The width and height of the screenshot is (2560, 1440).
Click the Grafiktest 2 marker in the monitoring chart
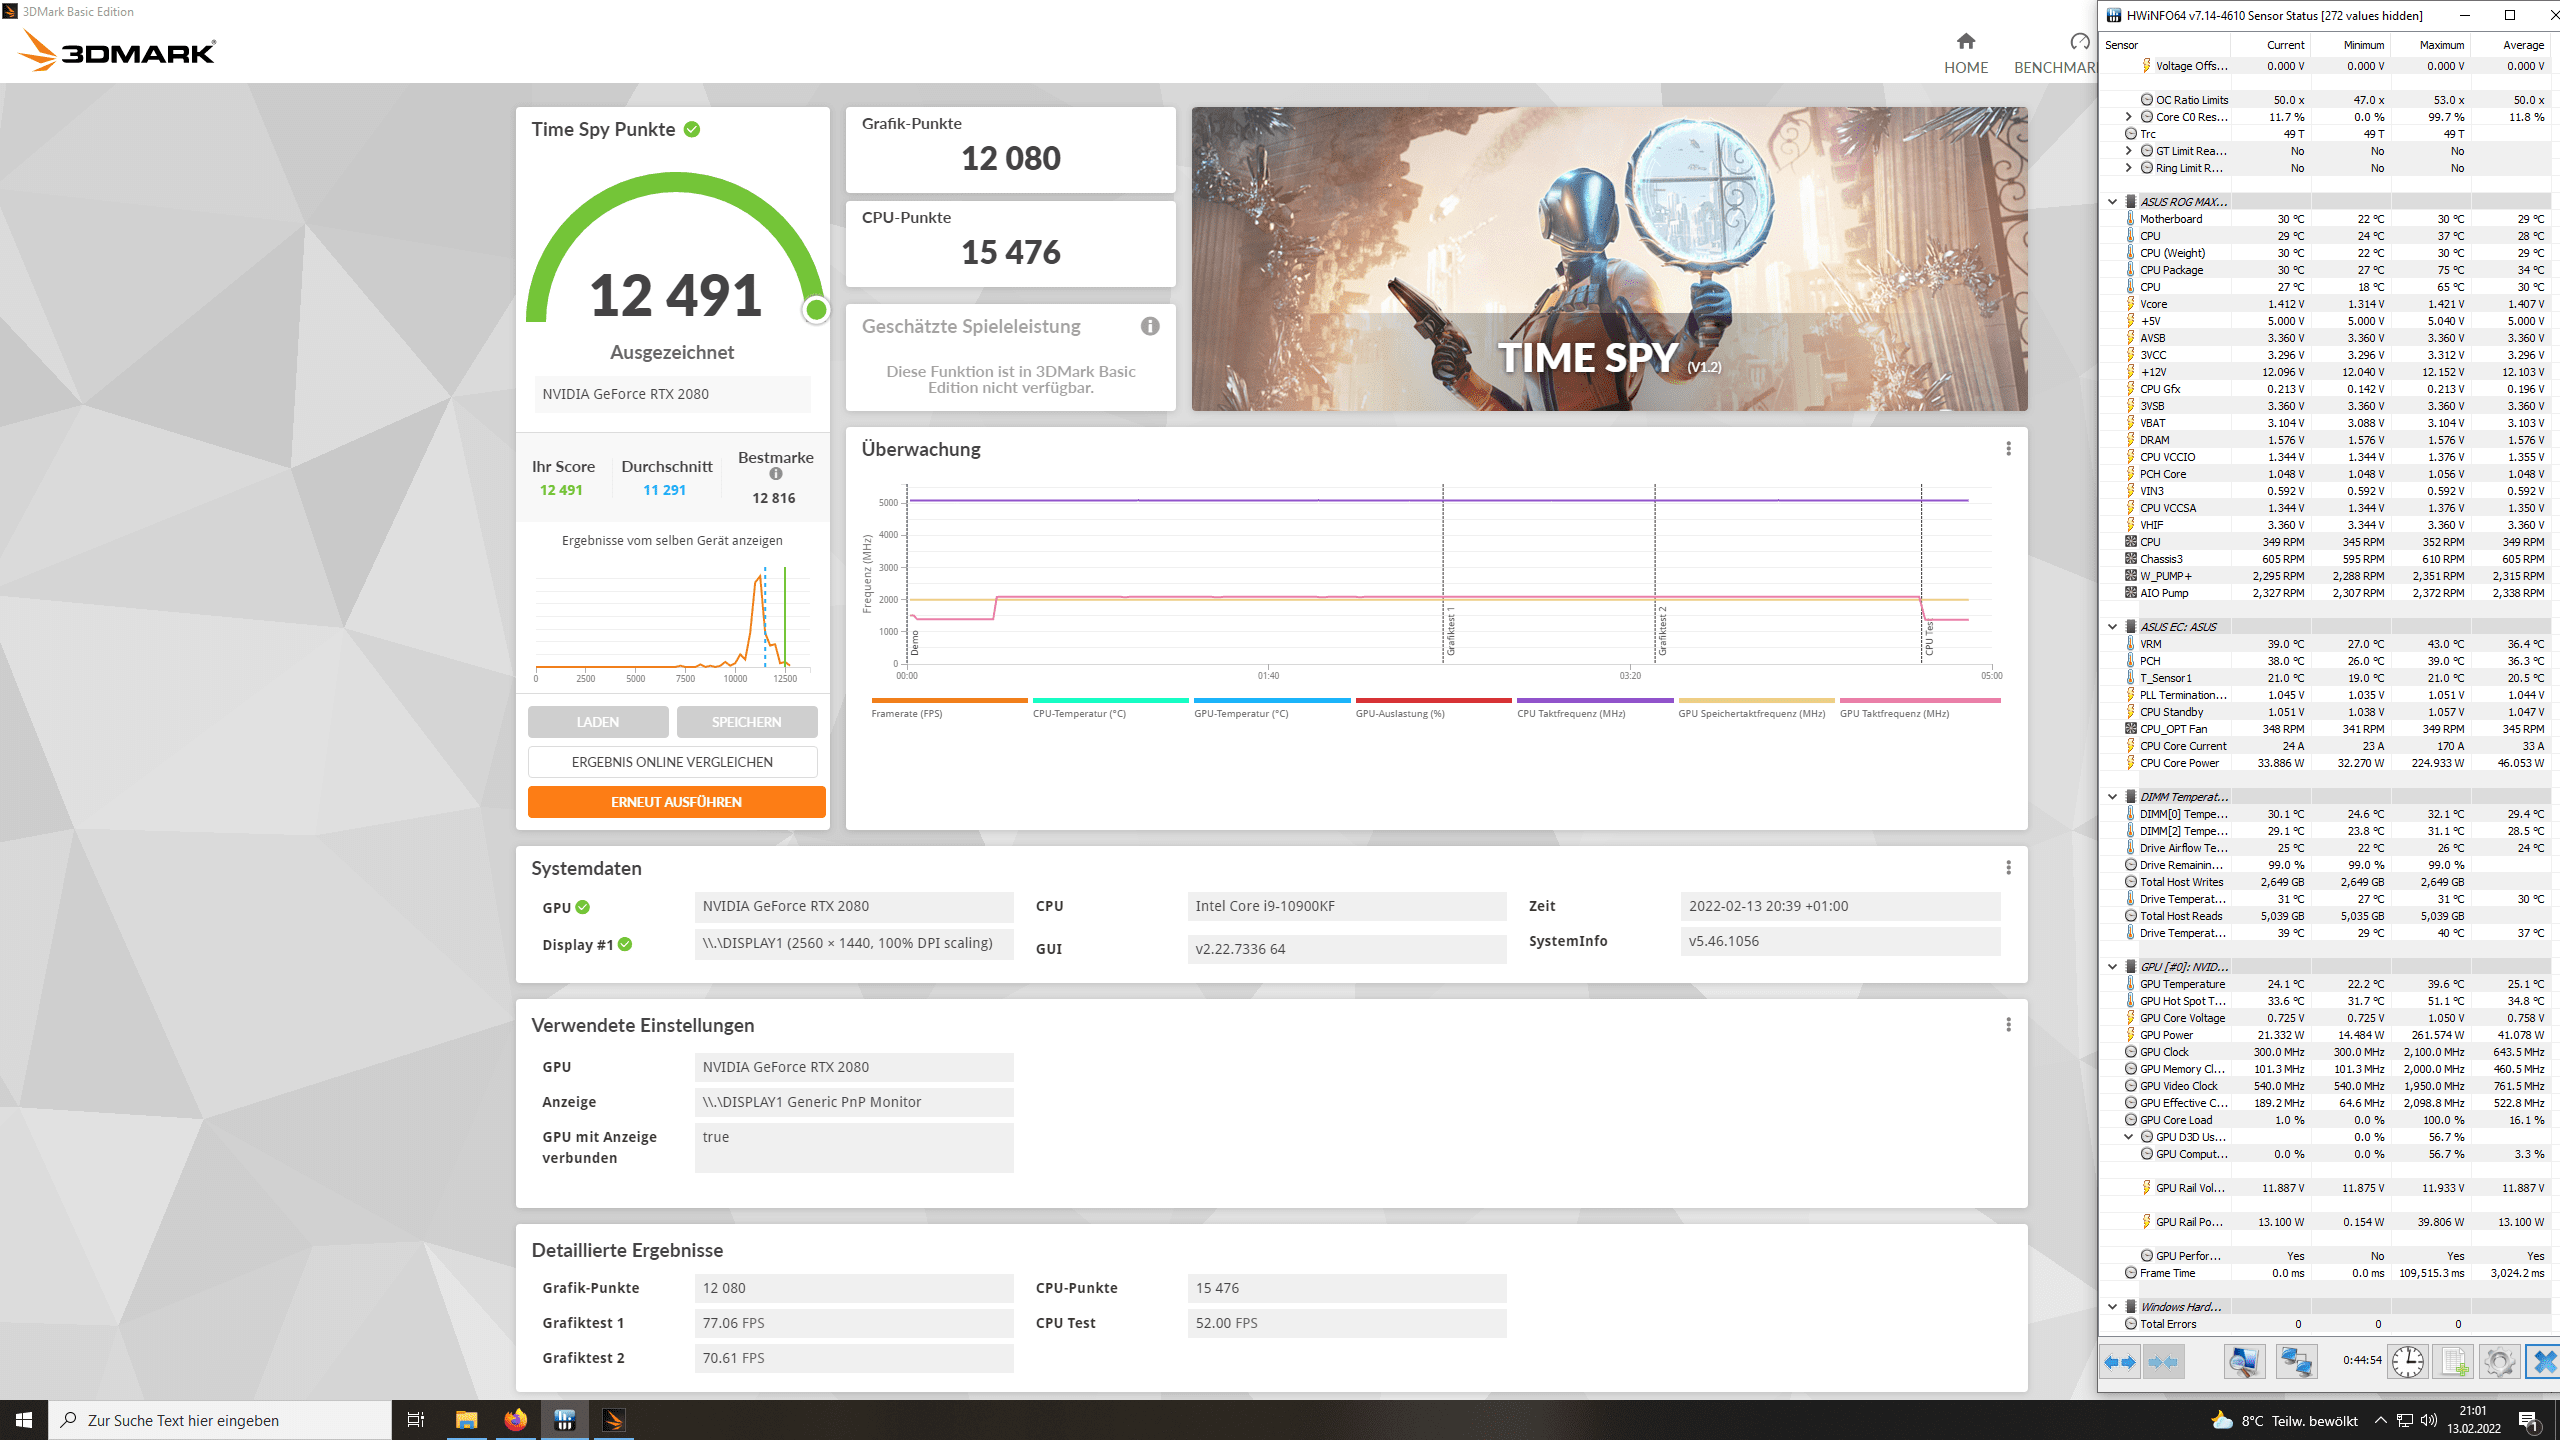pyautogui.click(x=1662, y=631)
